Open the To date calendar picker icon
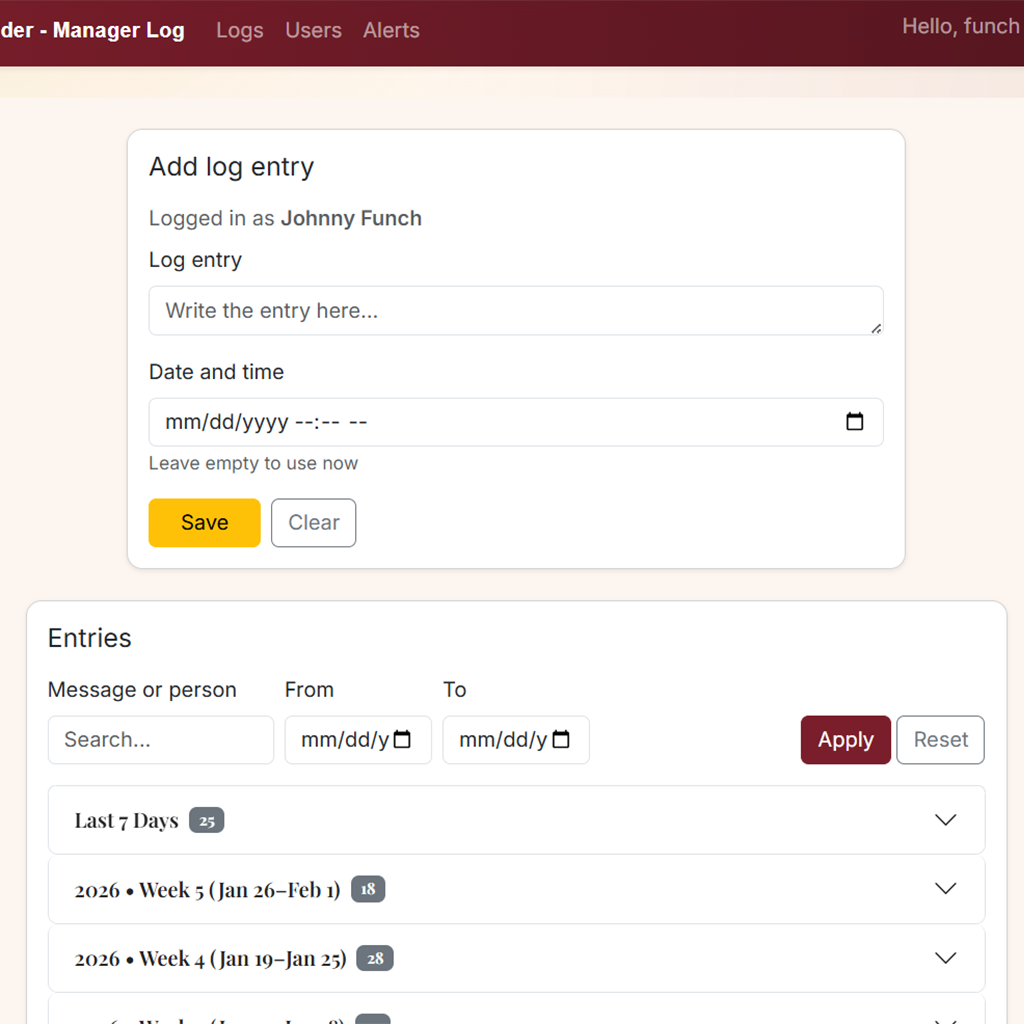This screenshot has height=1024, width=1024. click(x=561, y=740)
